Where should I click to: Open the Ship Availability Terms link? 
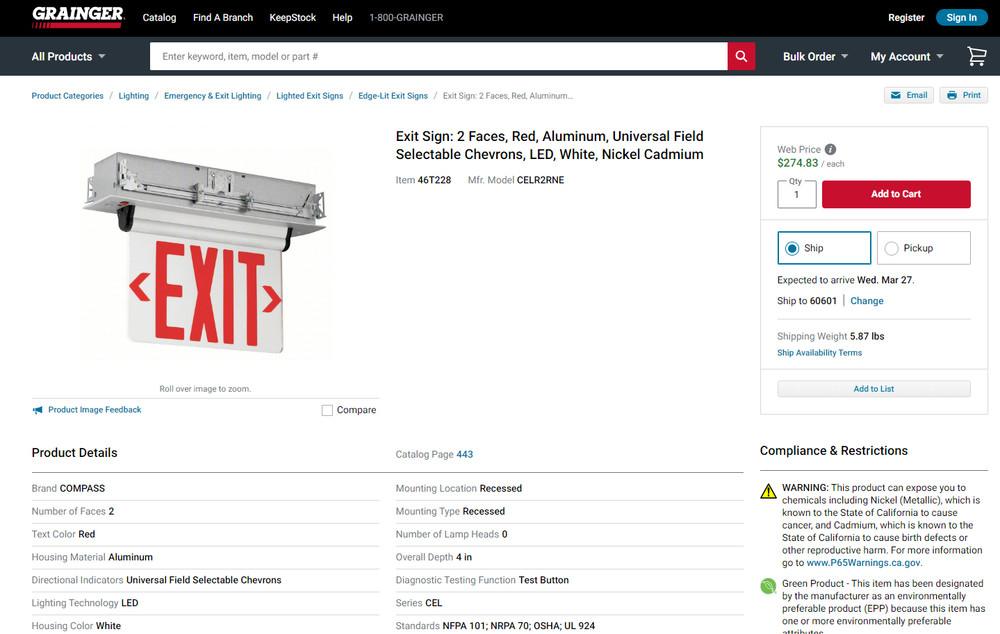[x=819, y=352]
